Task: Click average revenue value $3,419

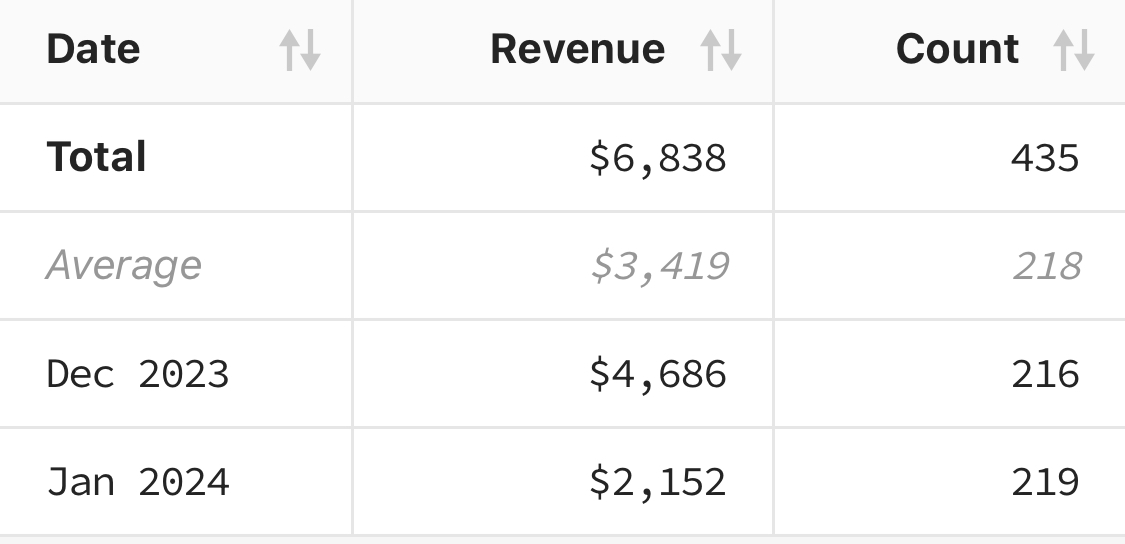Action: (x=657, y=266)
